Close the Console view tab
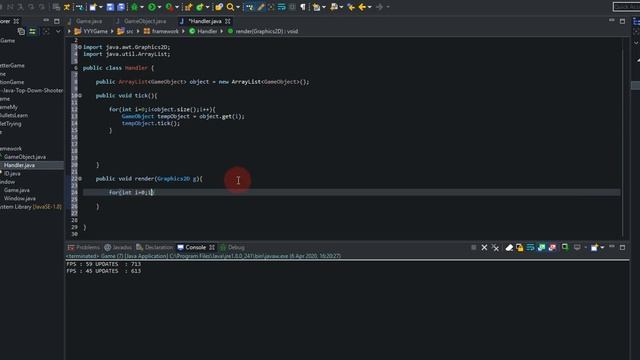The image size is (640, 360). (212, 247)
